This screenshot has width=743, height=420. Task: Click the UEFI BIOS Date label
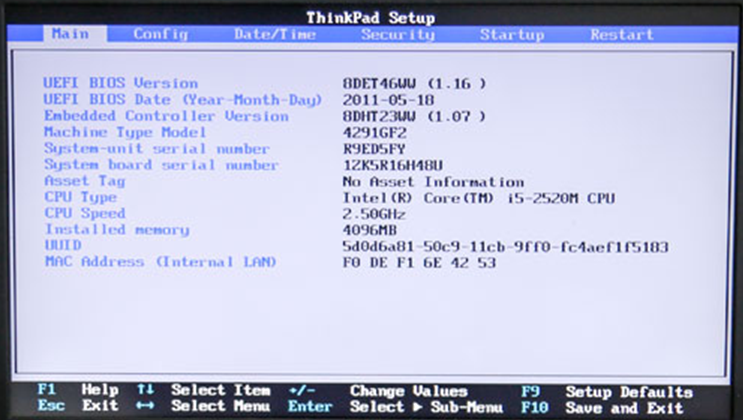pos(183,100)
